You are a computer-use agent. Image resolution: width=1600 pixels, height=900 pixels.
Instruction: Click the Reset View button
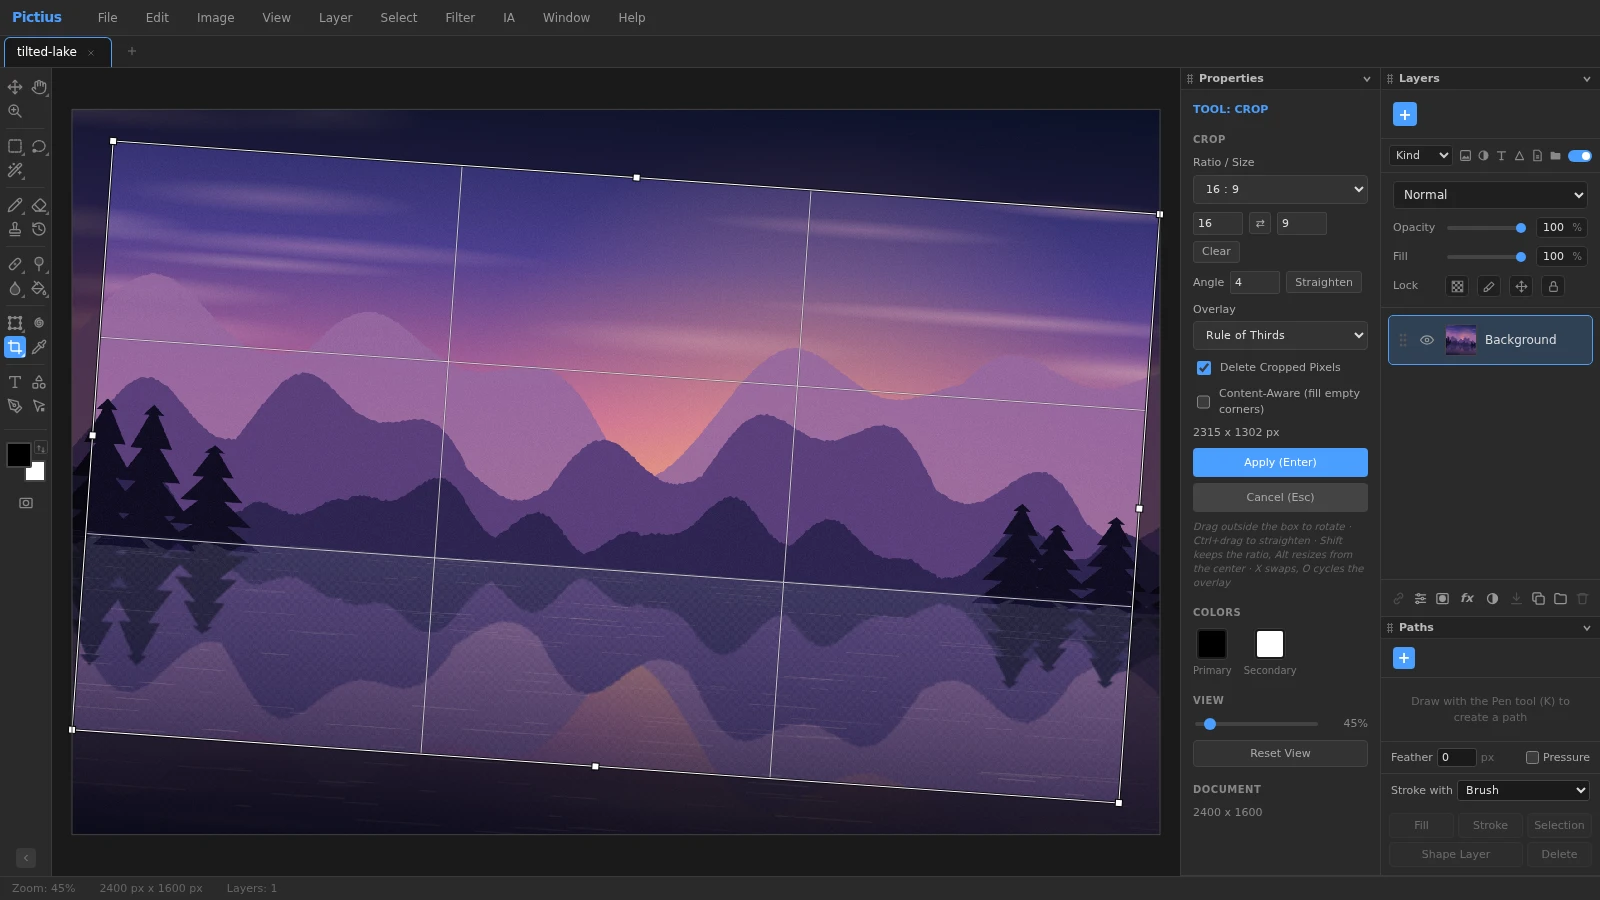pyautogui.click(x=1280, y=753)
